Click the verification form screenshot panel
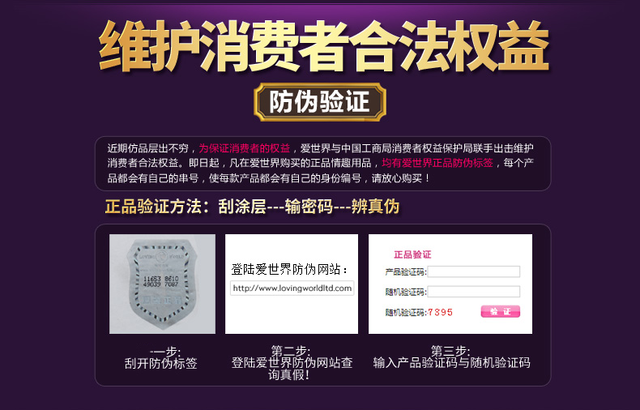 click(x=450, y=284)
